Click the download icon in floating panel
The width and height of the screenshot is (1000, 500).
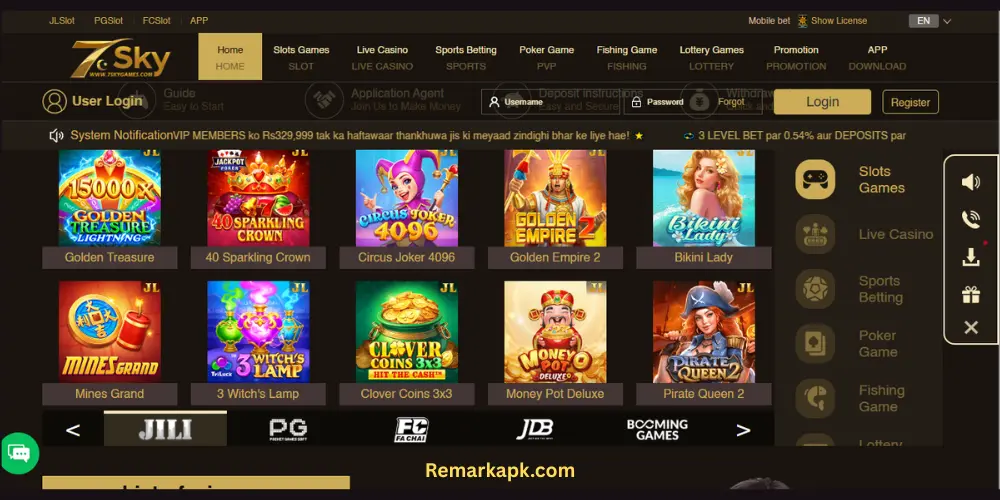(971, 257)
